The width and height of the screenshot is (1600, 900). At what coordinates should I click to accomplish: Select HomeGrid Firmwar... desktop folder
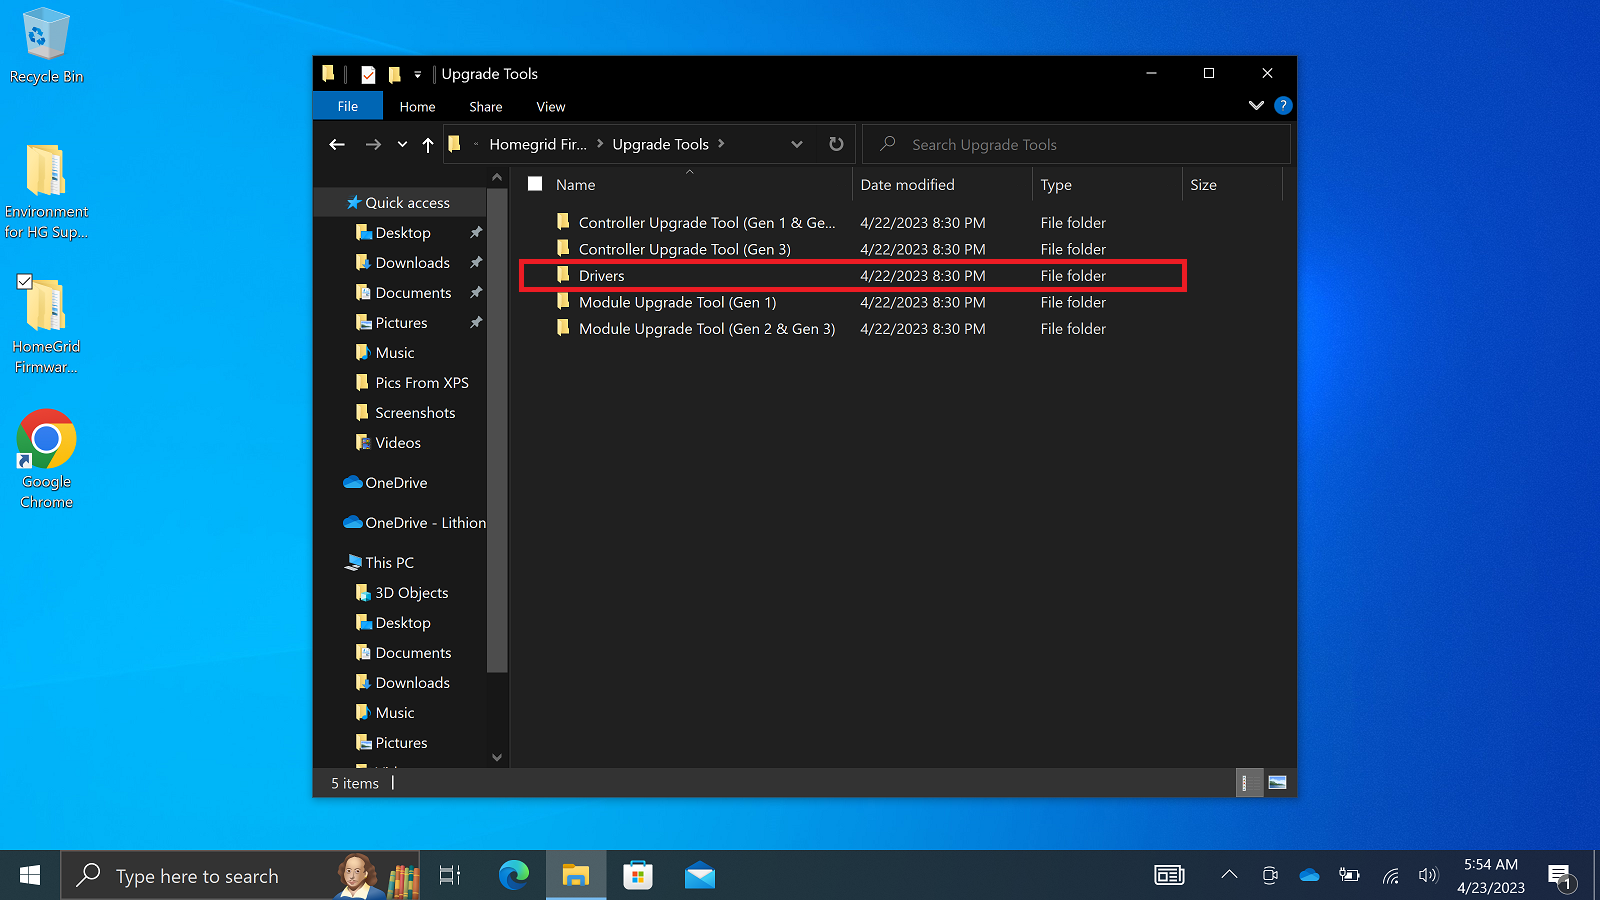point(46,326)
